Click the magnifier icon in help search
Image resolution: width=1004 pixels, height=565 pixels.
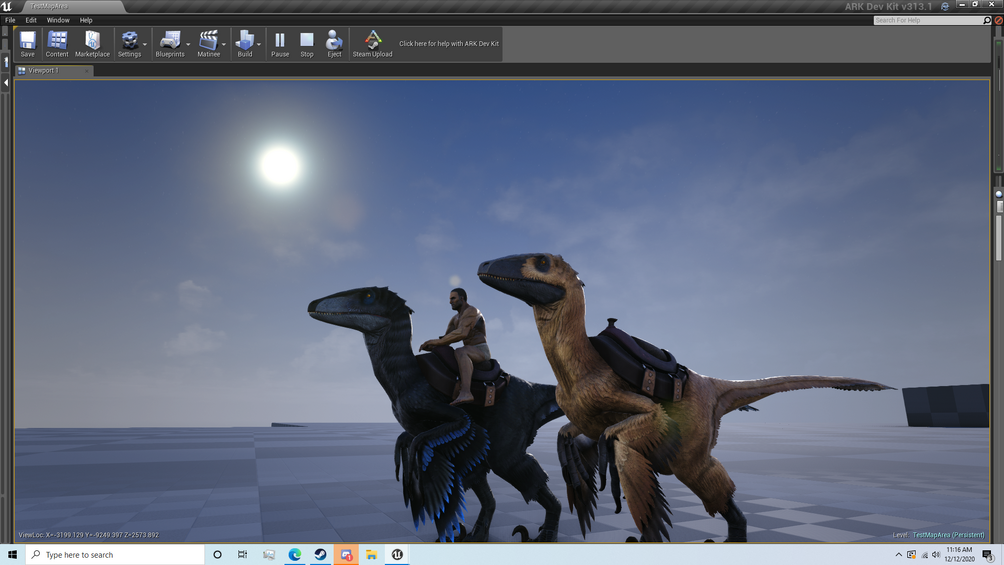987,20
